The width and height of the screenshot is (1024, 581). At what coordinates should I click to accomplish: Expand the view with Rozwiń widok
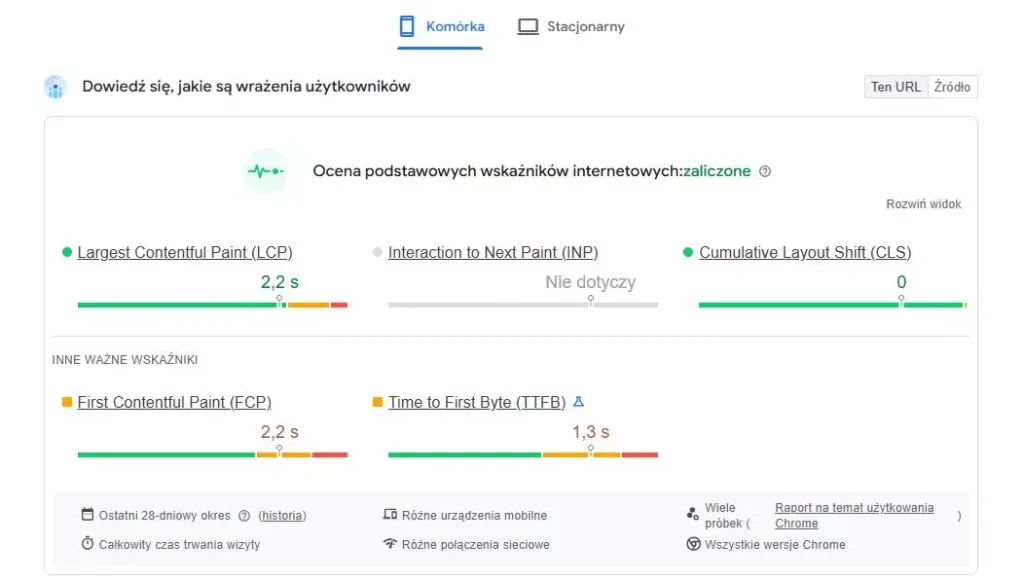[923, 204]
